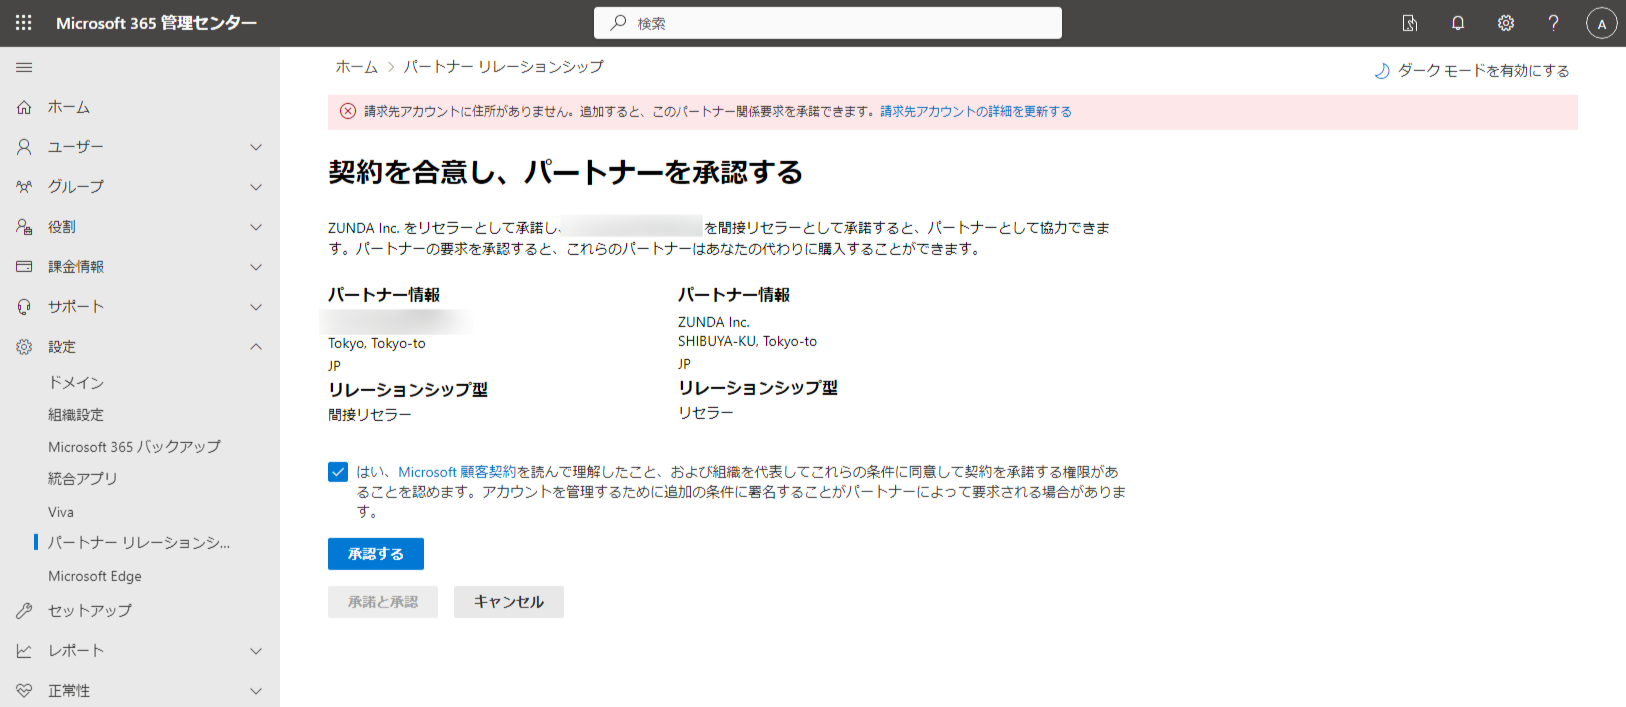
Task: Click the Support headset icon
Action: pyautogui.click(x=24, y=307)
